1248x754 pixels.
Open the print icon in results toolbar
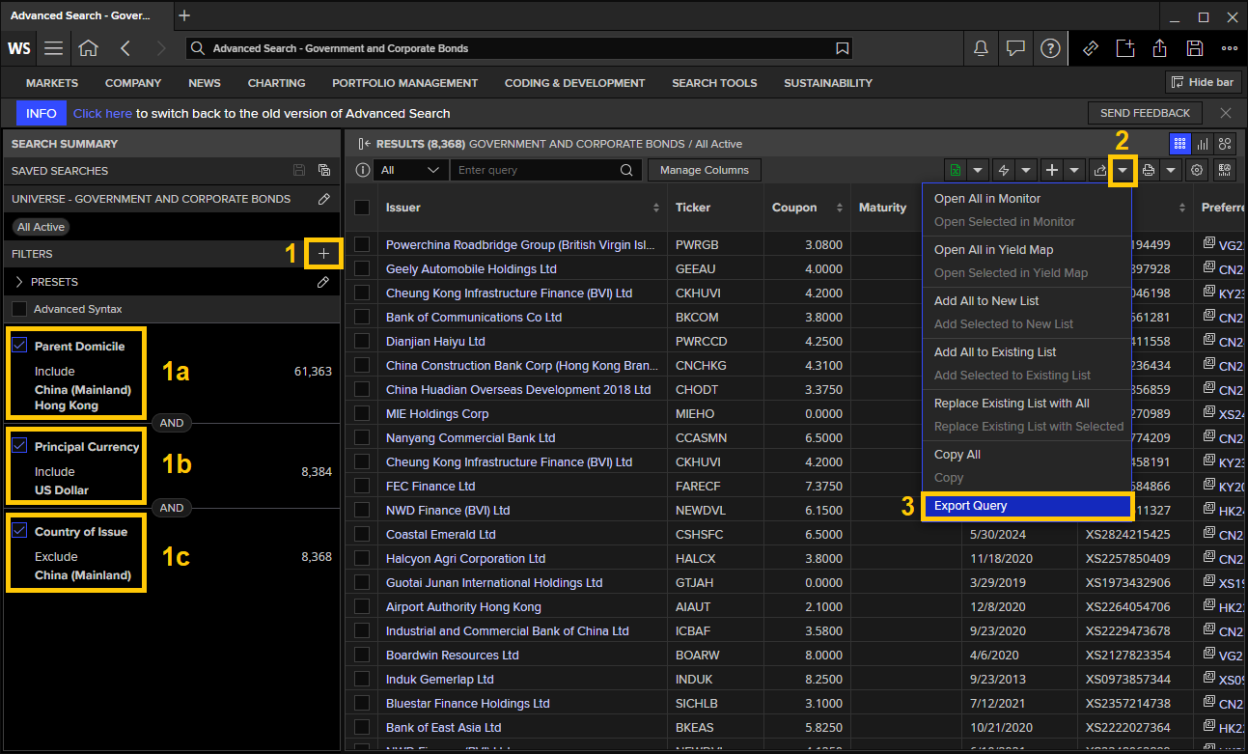point(1148,170)
